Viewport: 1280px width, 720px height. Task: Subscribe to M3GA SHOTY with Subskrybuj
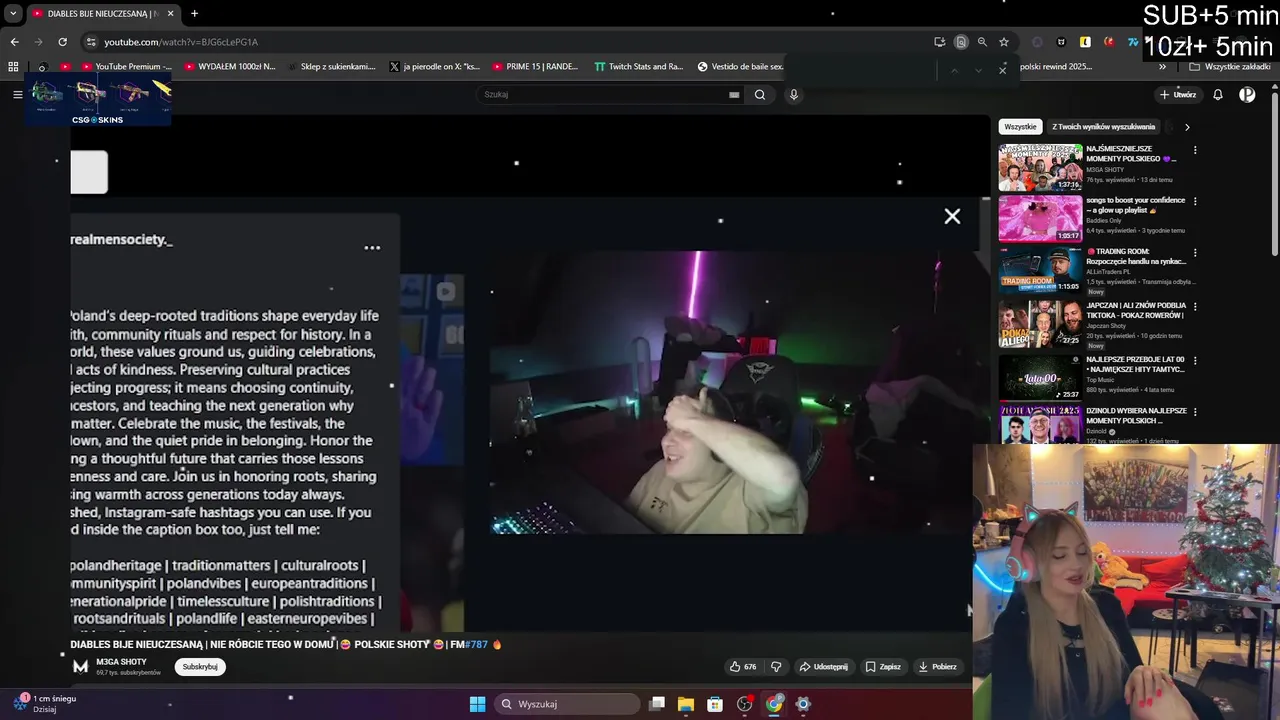click(200, 667)
